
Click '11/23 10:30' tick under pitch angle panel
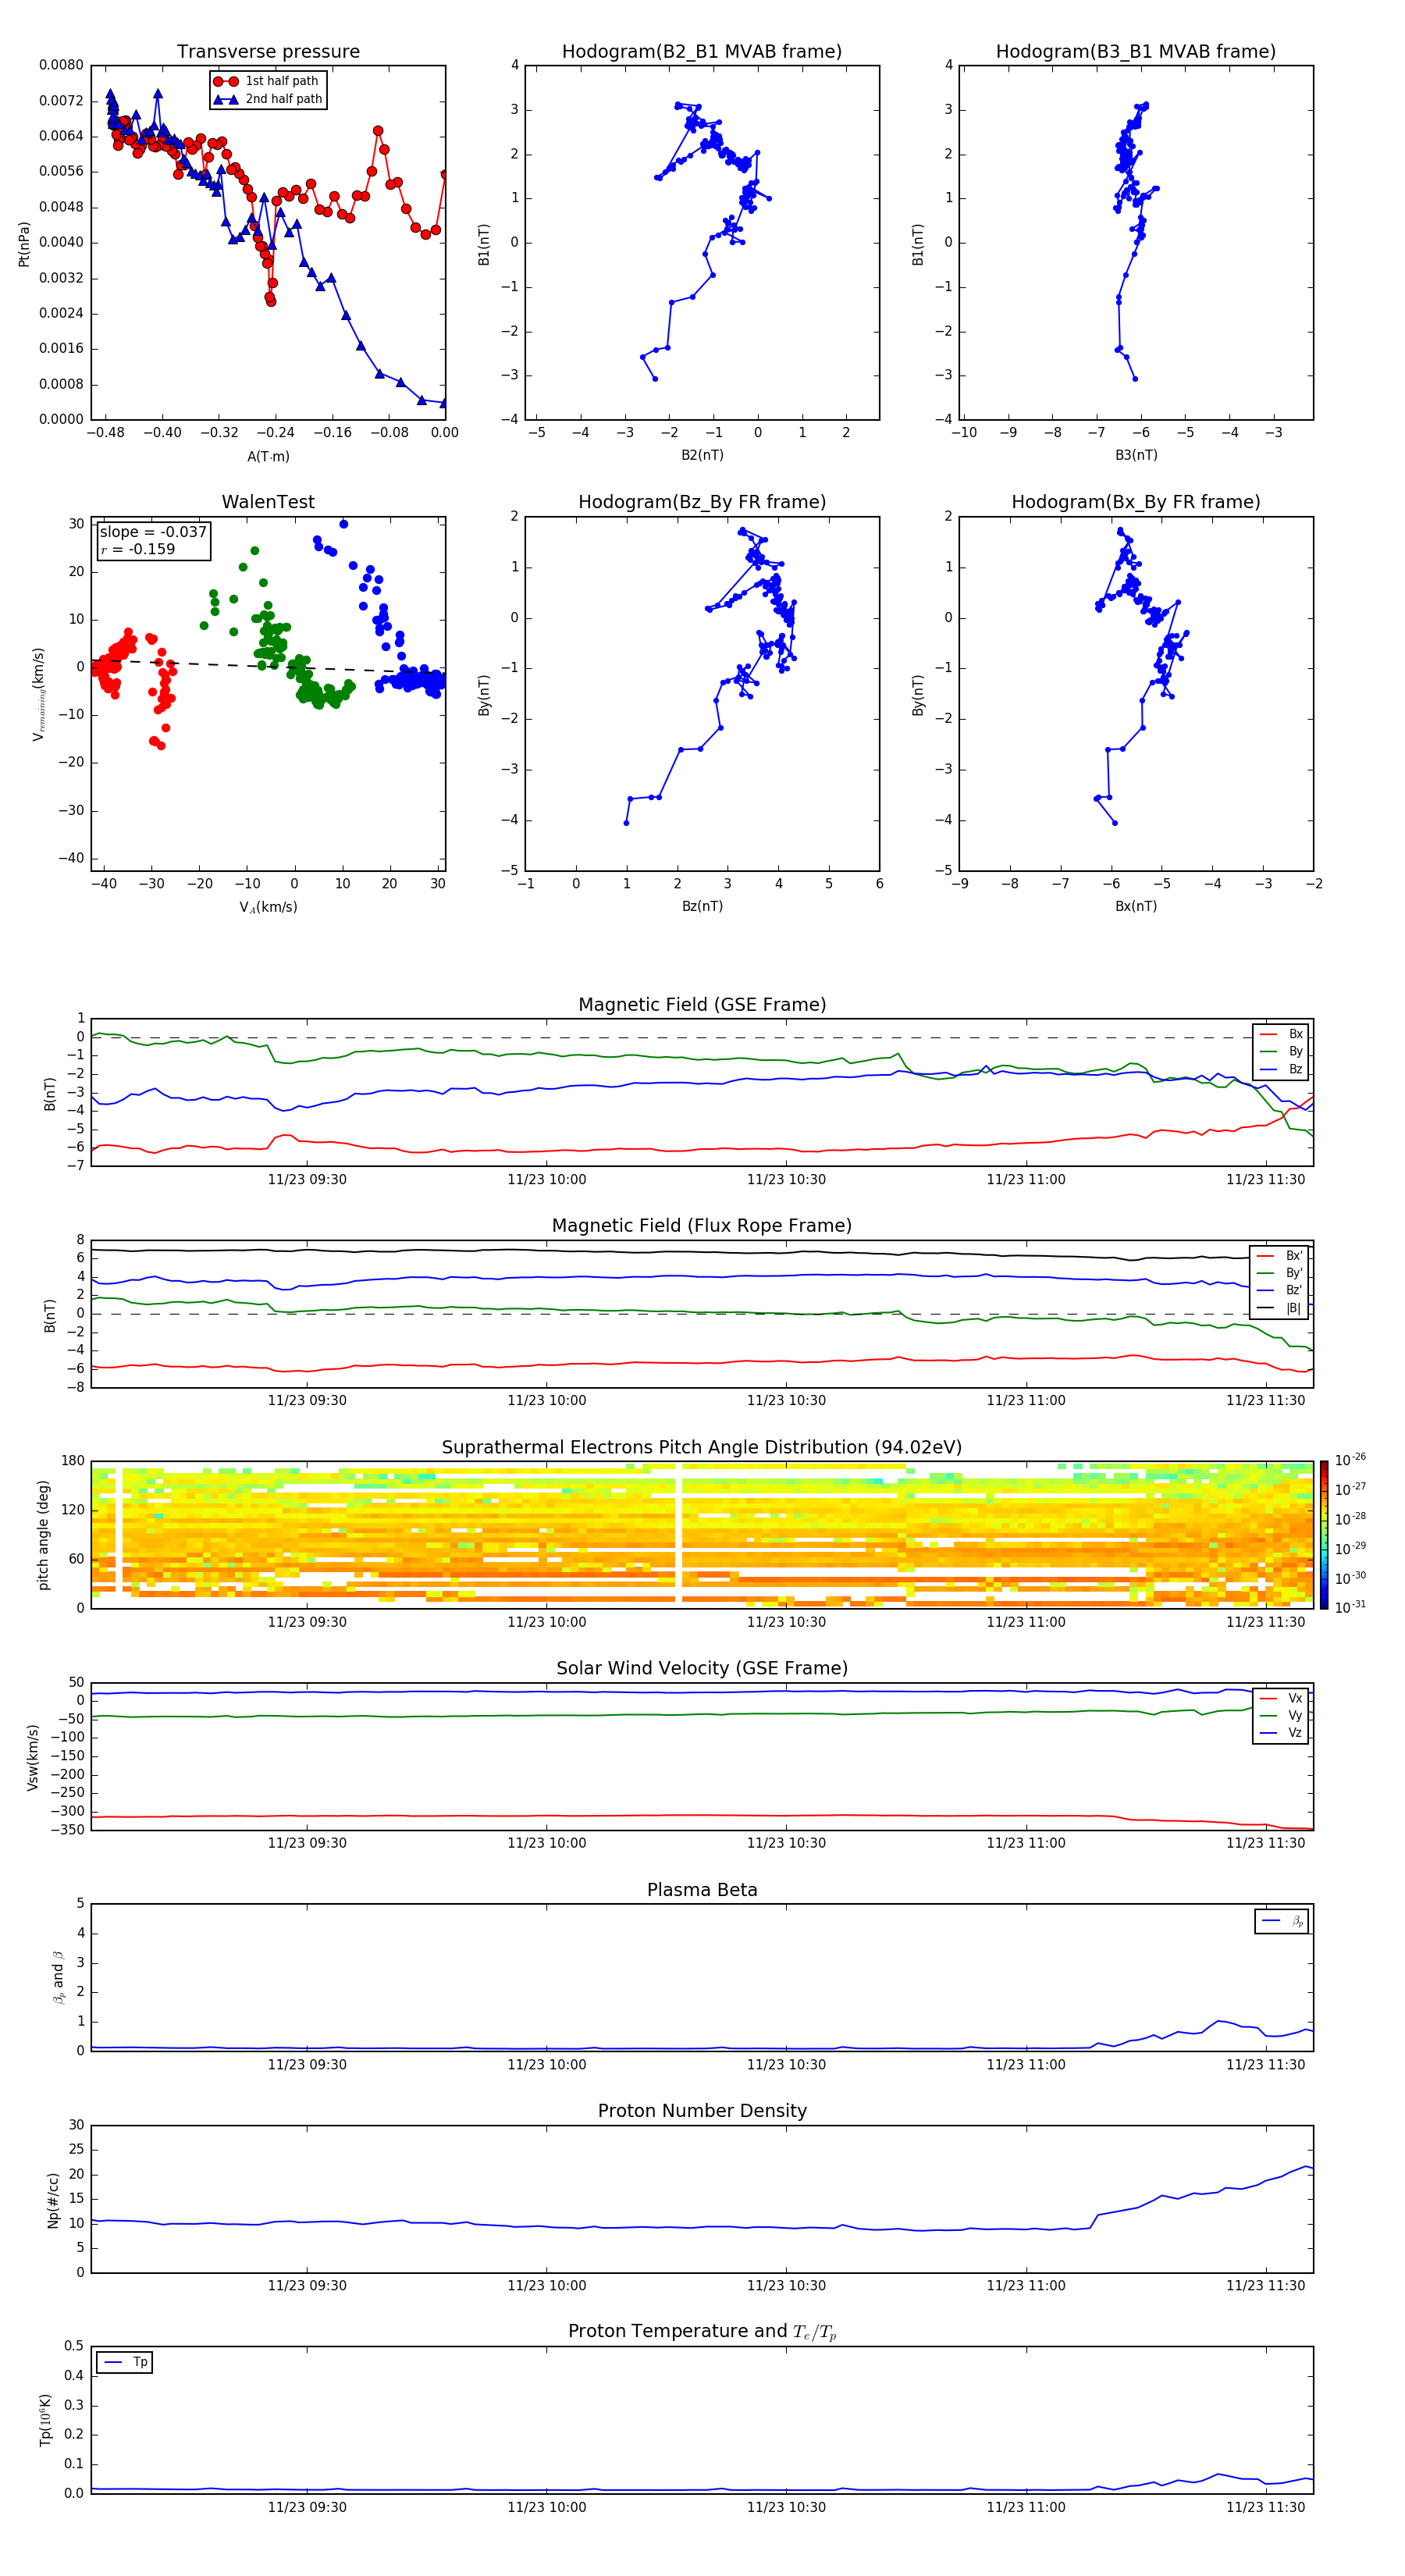(787, 1622)
